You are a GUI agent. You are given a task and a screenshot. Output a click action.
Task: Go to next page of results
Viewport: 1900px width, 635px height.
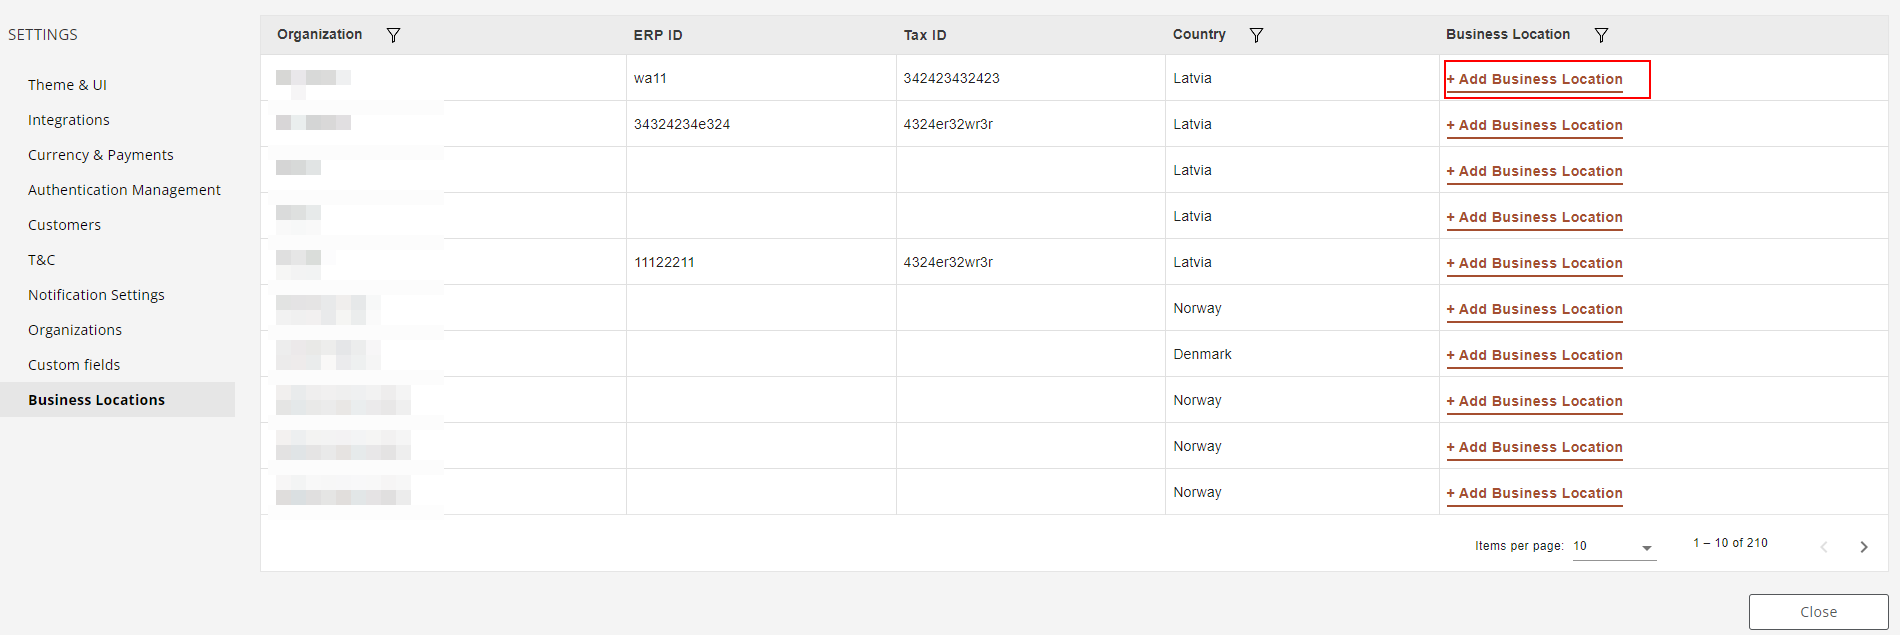[1864, 547]
